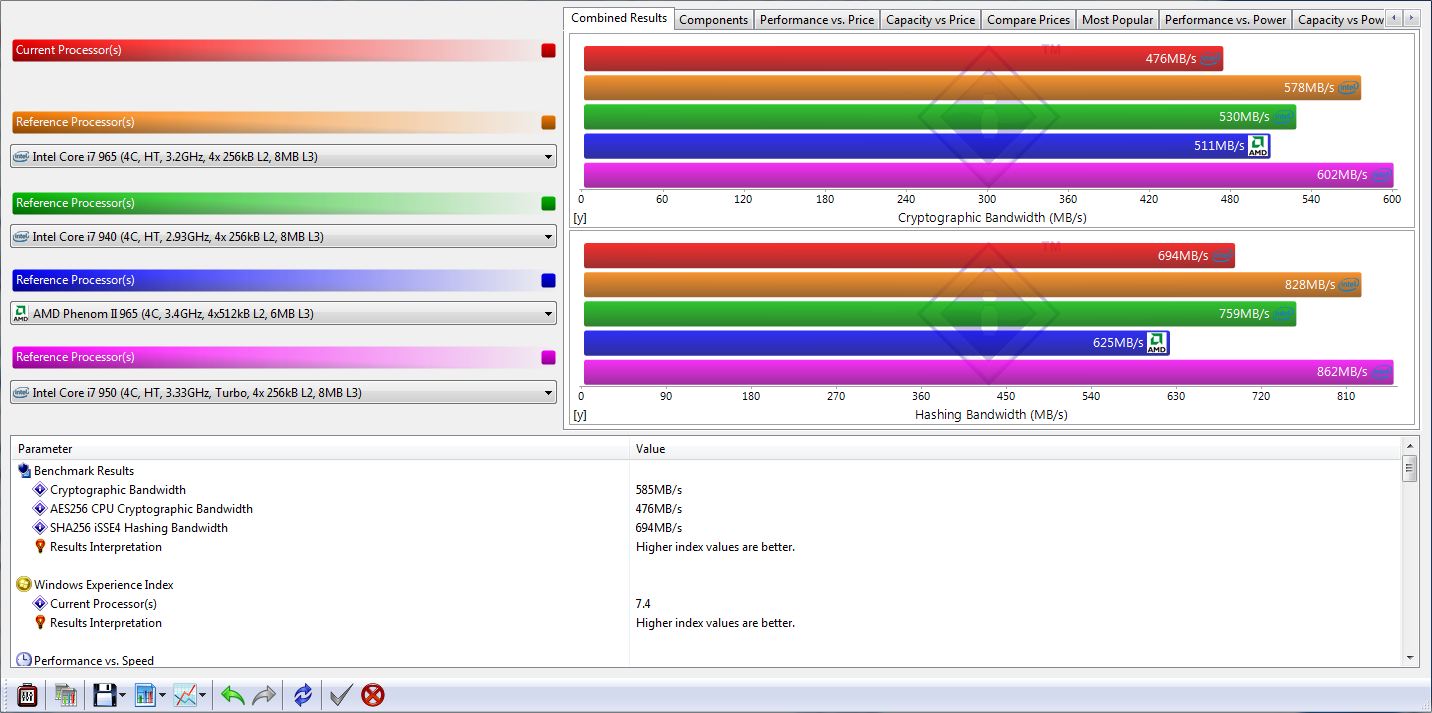Click the floppy disk save icon
The image size is (1432, 713).
(x=104, y=694)
